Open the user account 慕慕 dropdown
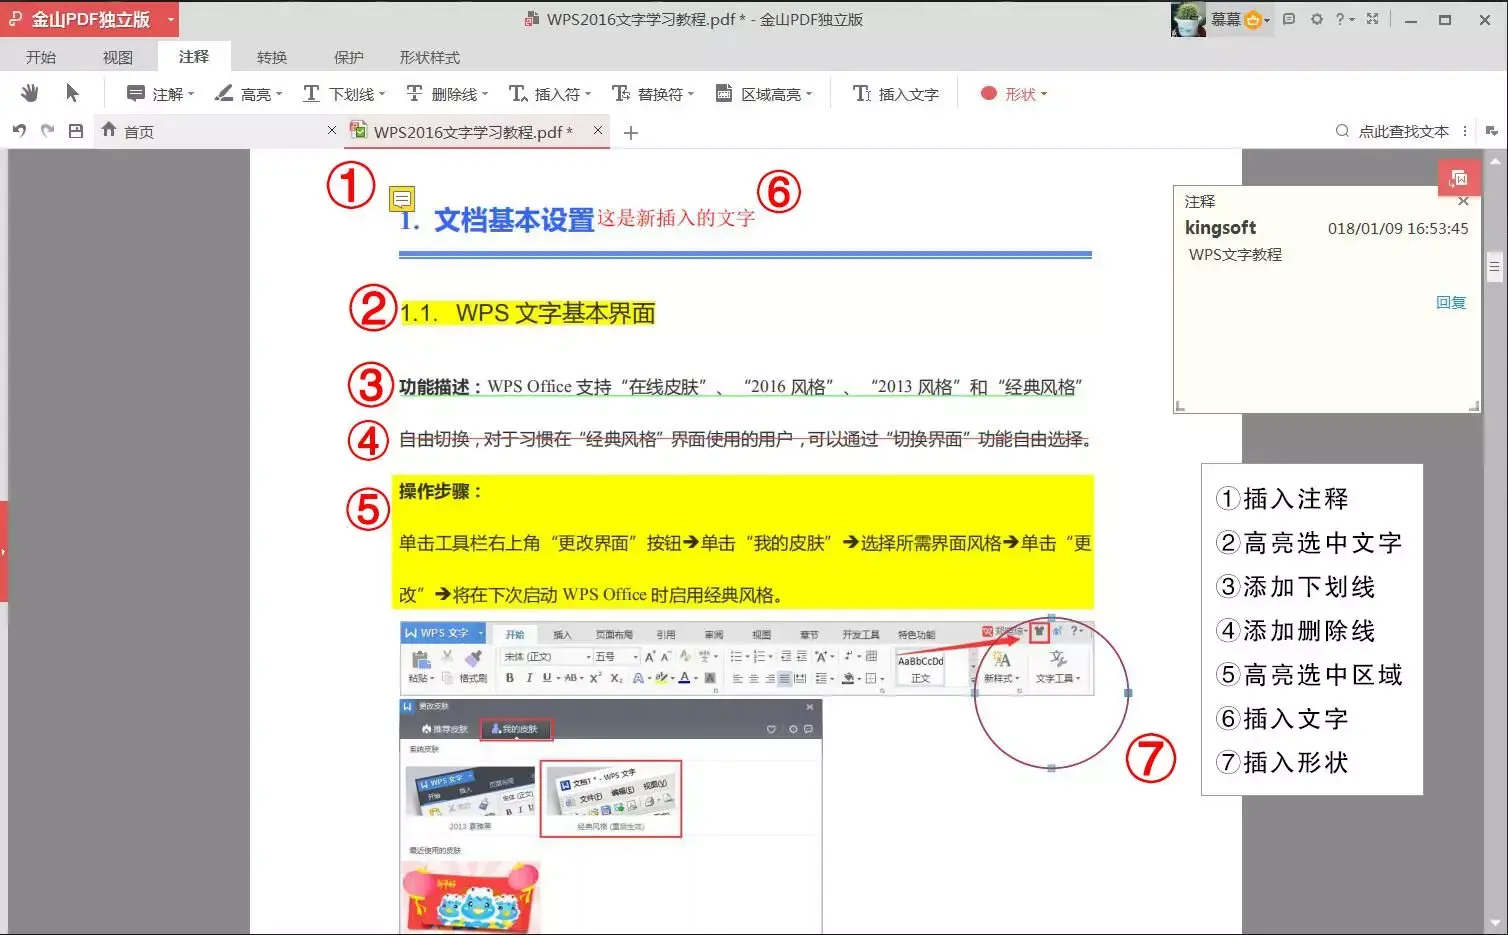The image size is (1508, 935). click(1266, 20)
